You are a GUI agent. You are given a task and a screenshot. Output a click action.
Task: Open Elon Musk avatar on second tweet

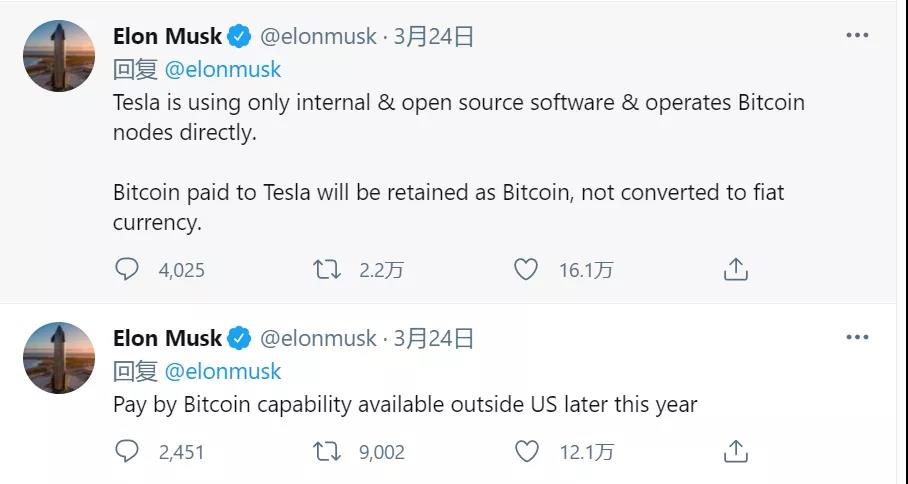[58, 358]
